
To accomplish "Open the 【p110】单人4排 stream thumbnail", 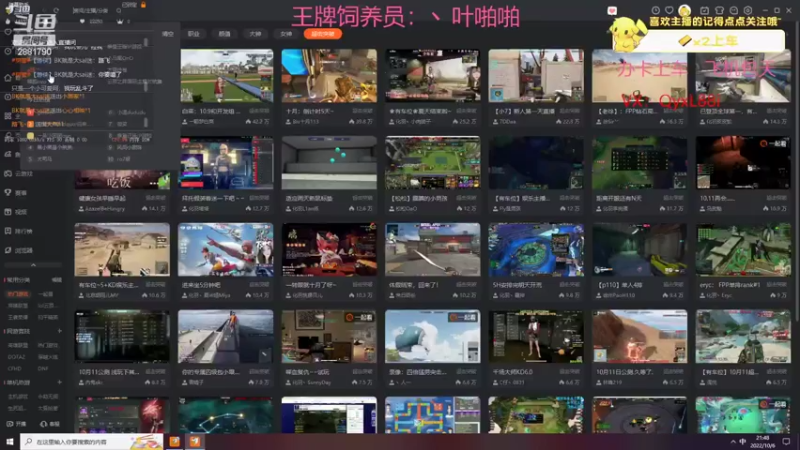I will click(x=639, y=249).
